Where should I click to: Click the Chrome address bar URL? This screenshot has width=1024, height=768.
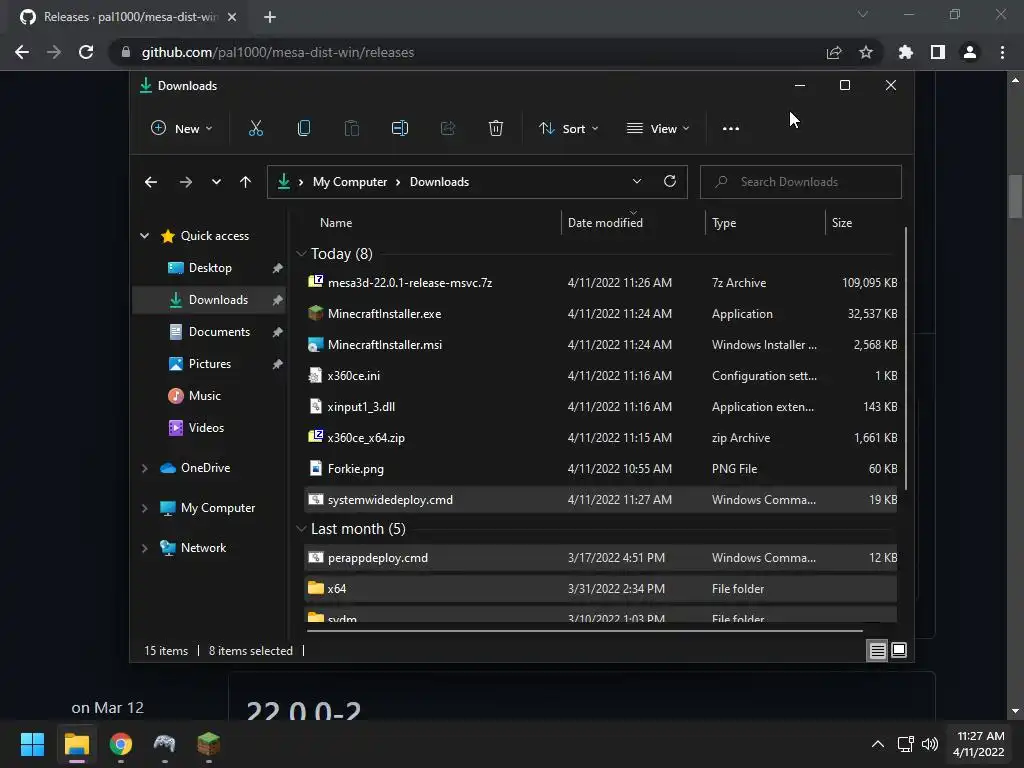pos(278,52)
